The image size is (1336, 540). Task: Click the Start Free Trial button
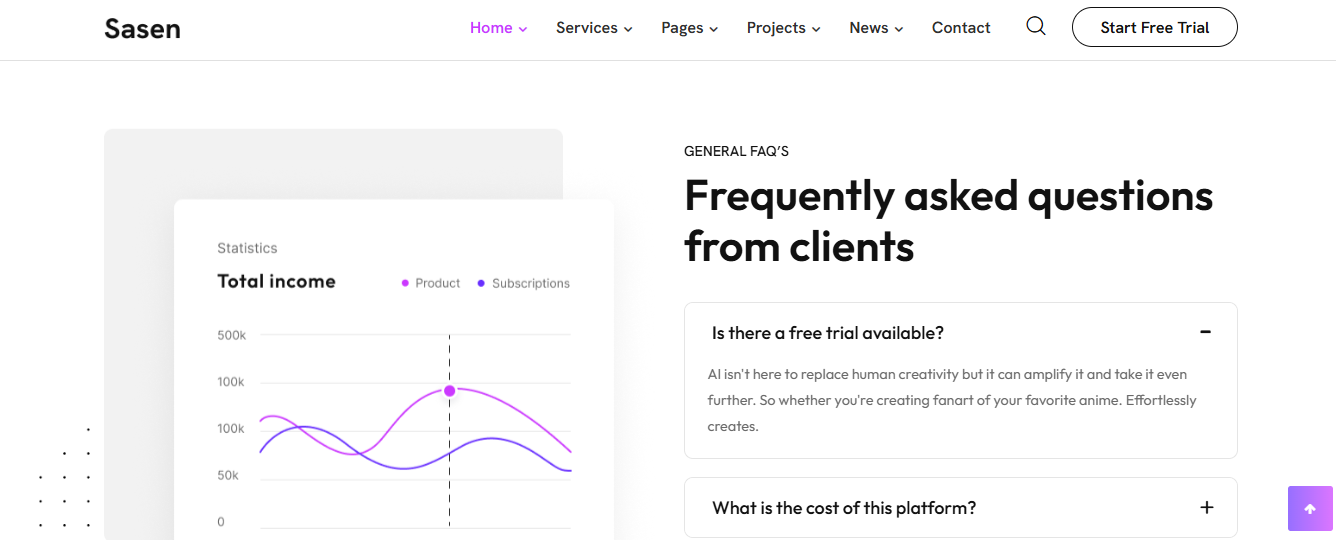(x=1155, y=27)
